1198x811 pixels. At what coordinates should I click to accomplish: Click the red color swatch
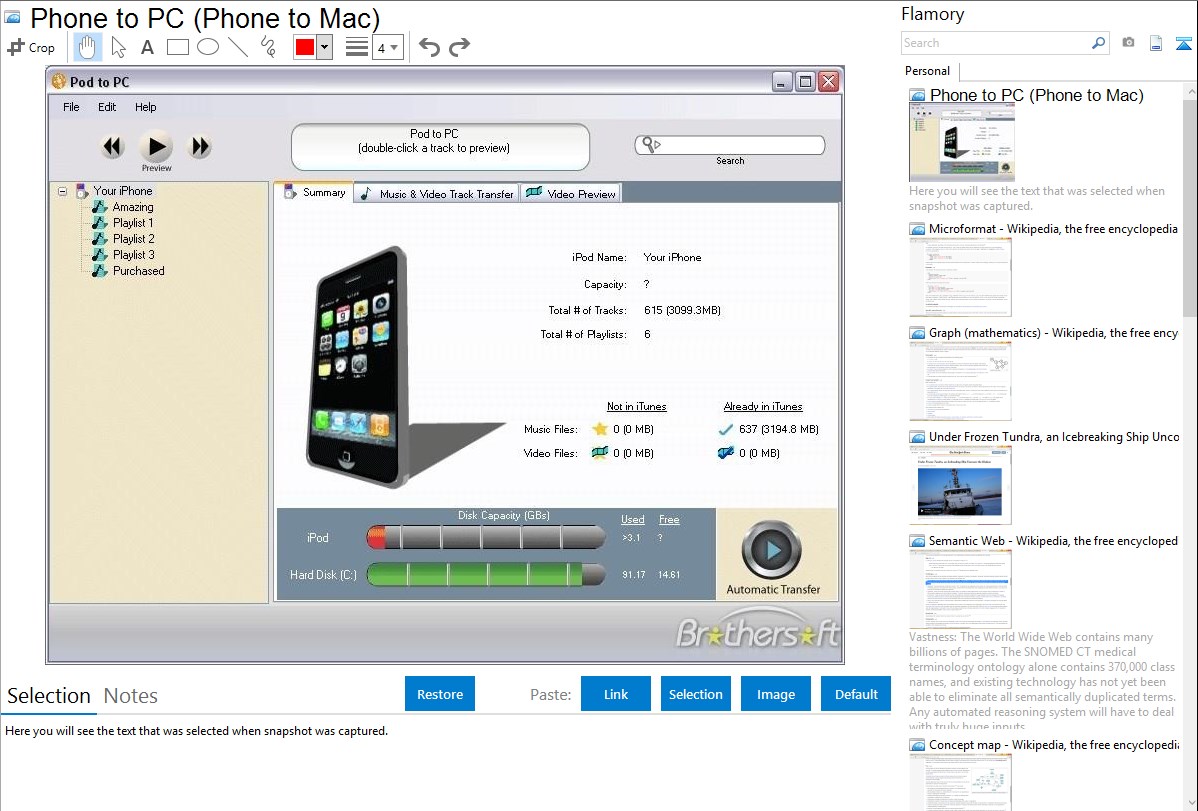(x=305, y=47)
